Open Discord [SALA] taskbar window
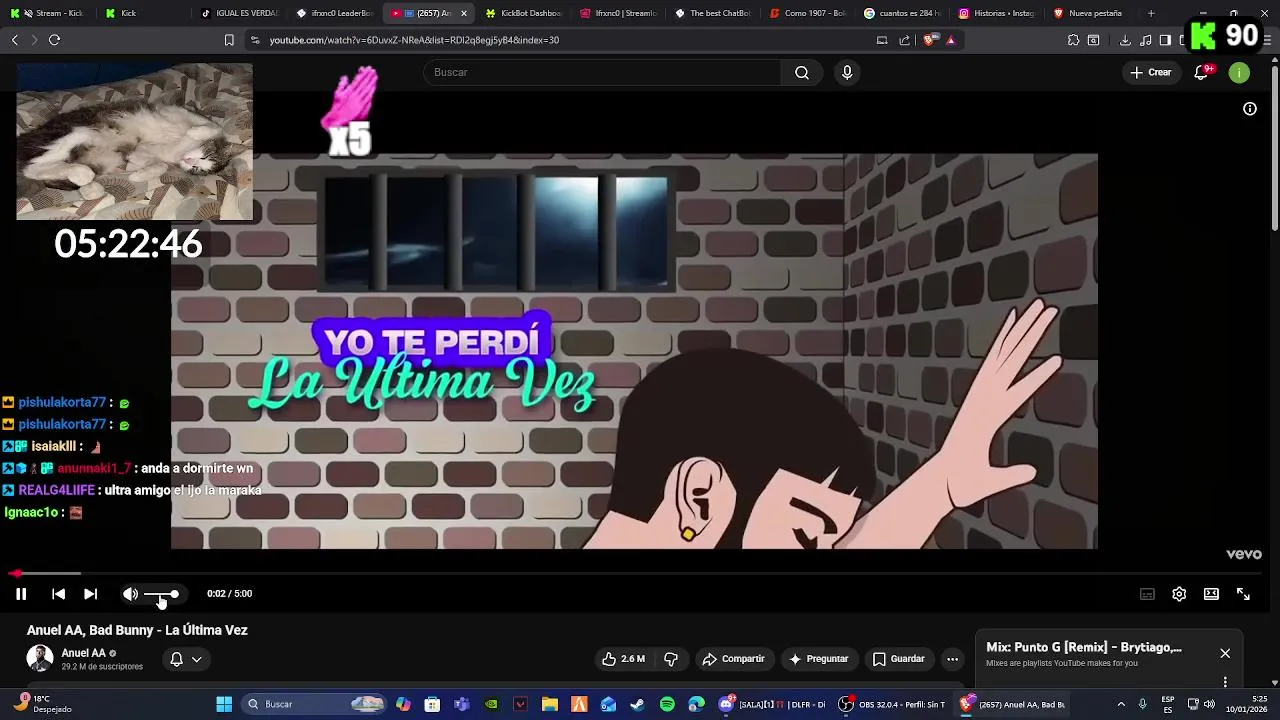This screenshot has height=720, width=1280. click(774, 704)
